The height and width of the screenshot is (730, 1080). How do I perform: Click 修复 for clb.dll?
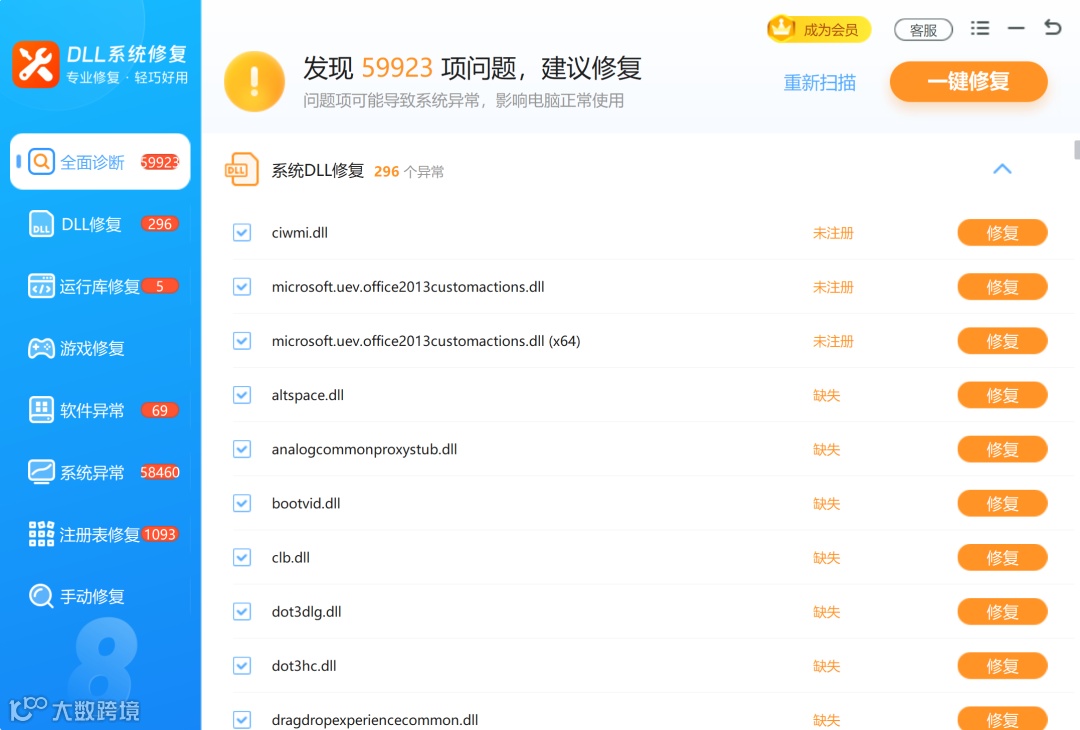[x=1002, y=558]
